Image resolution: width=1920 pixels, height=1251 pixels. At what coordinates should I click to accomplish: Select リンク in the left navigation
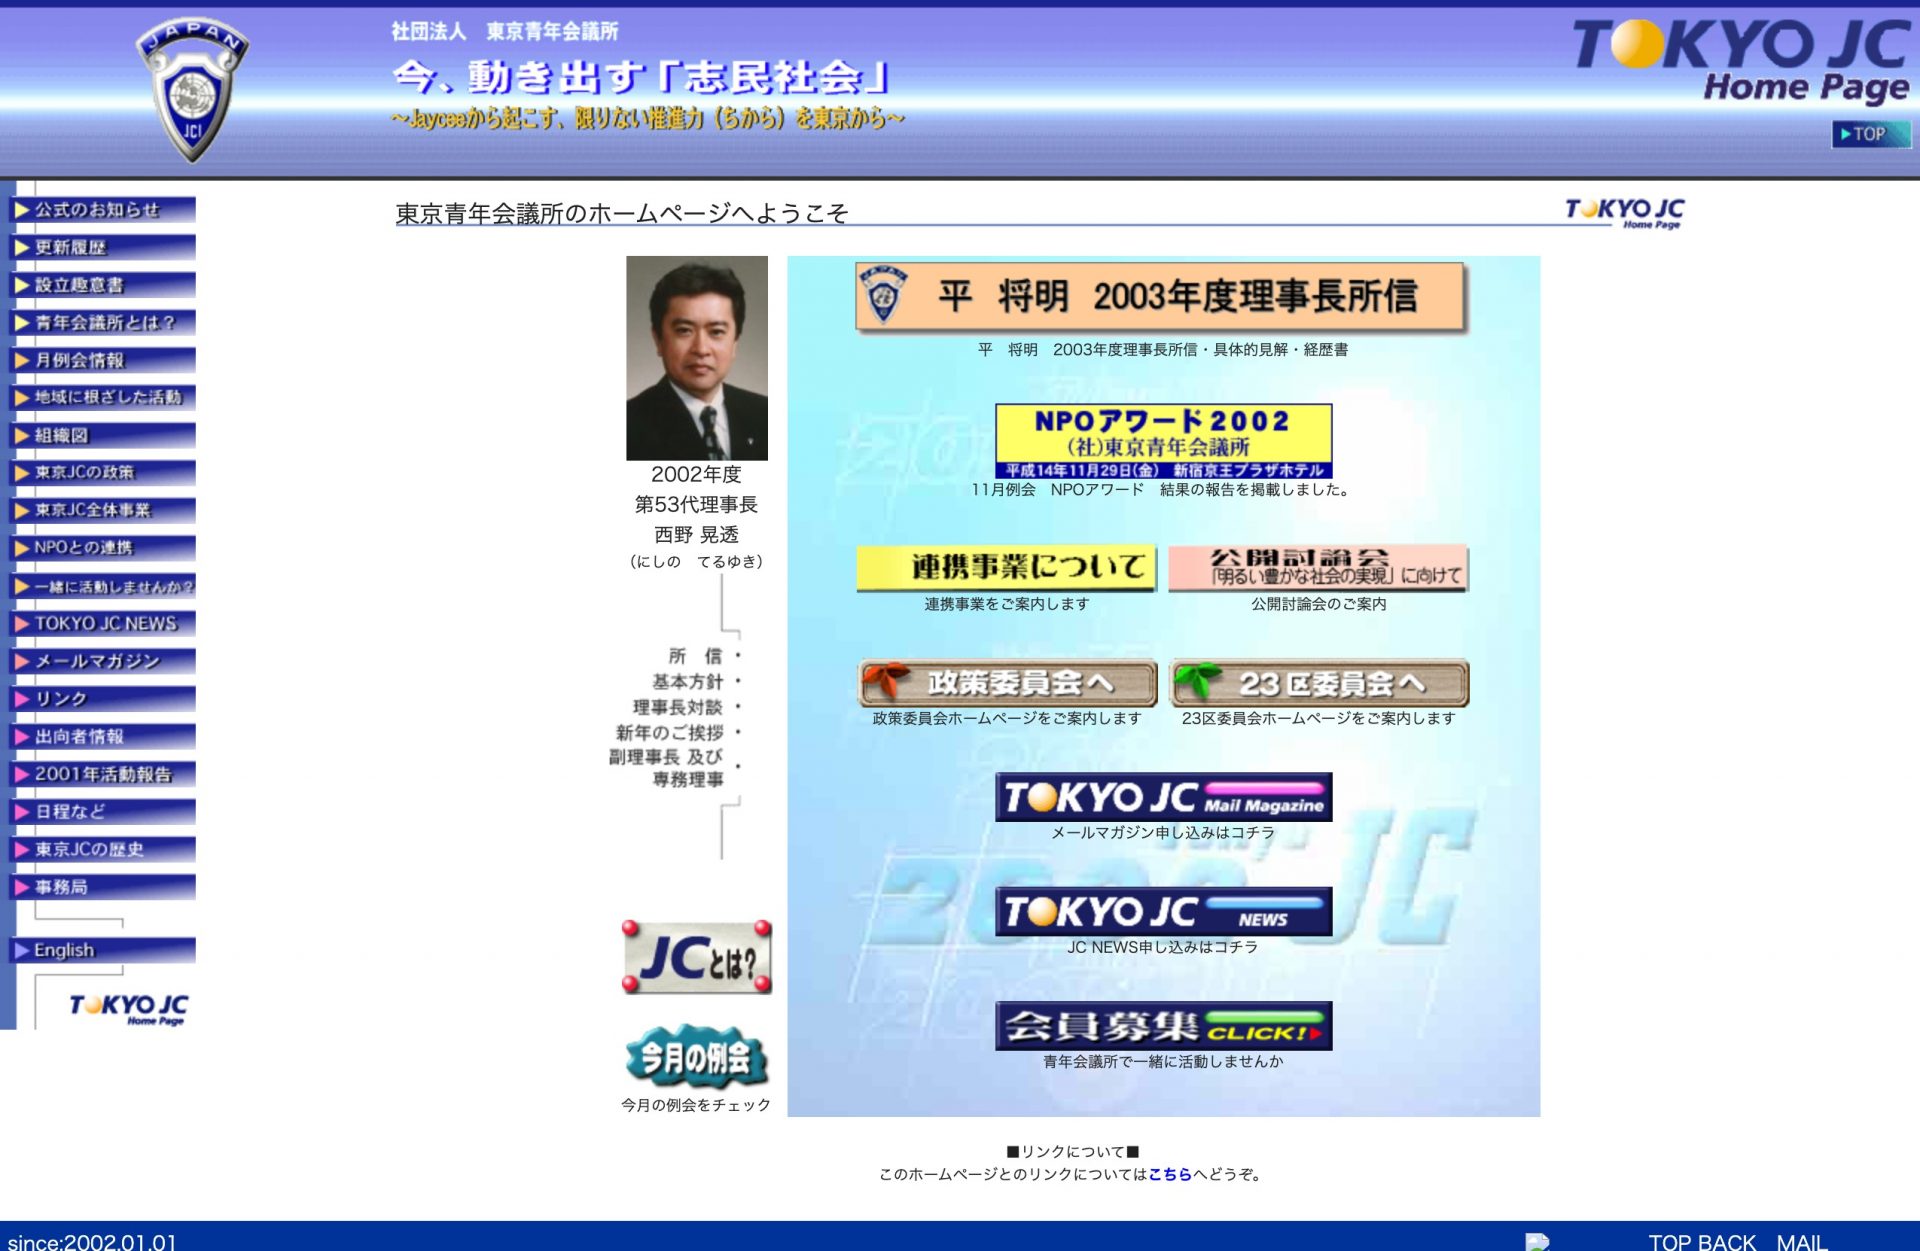click(x=103, y=698)
